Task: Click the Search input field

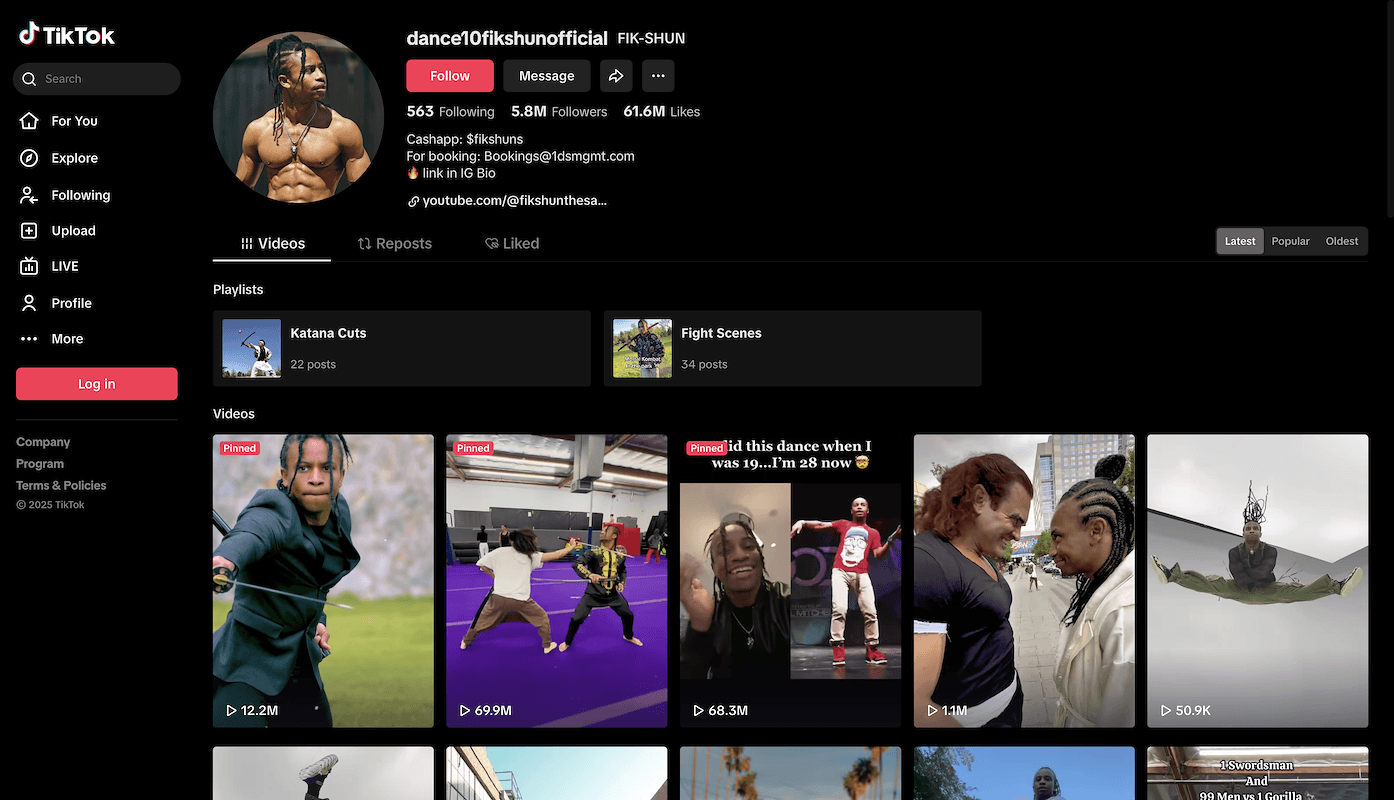Action: tap(105, 79)
